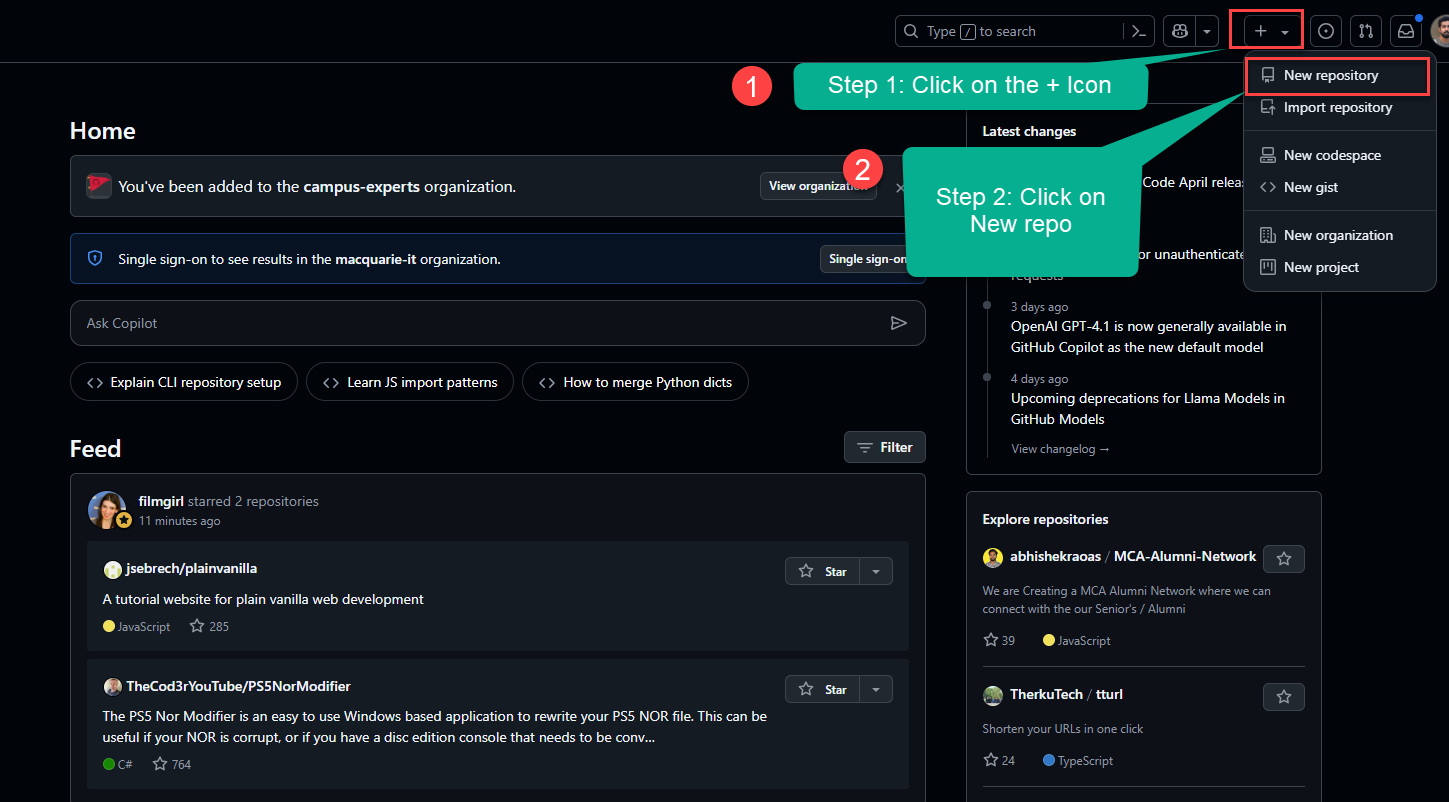Click the send arrow in Ask Copilot

pyautogui.click(x=898, y=322)
